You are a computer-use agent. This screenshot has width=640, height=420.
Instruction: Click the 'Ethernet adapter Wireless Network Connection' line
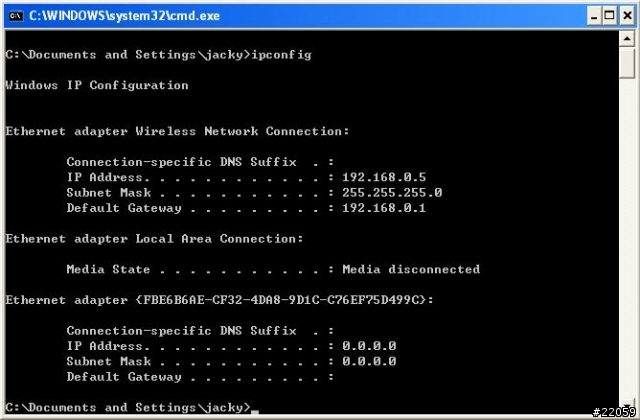pyautogui.click(x=178, y=131)
